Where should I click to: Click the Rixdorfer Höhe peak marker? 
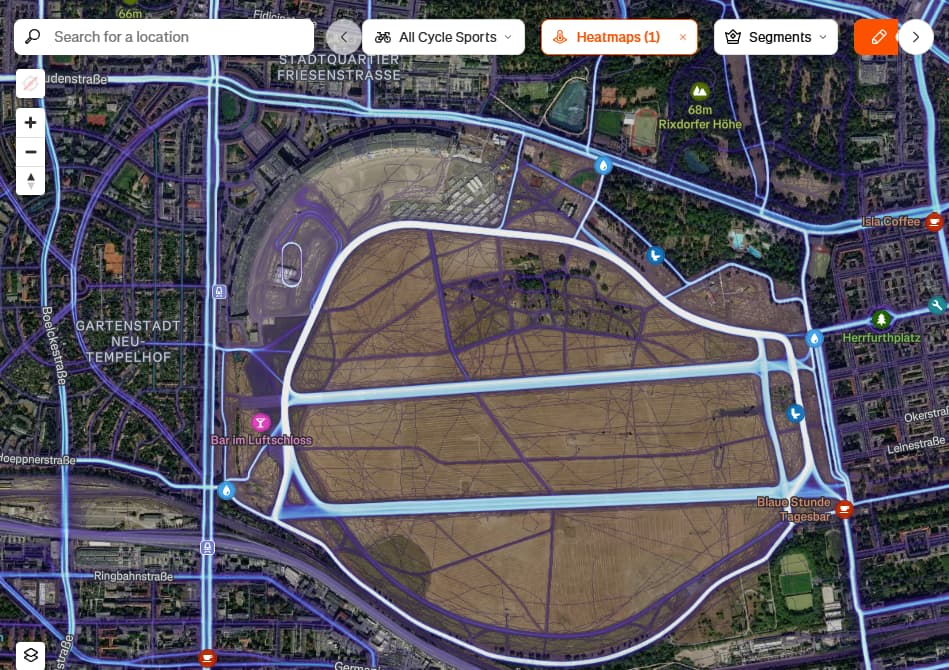point(700,91)
